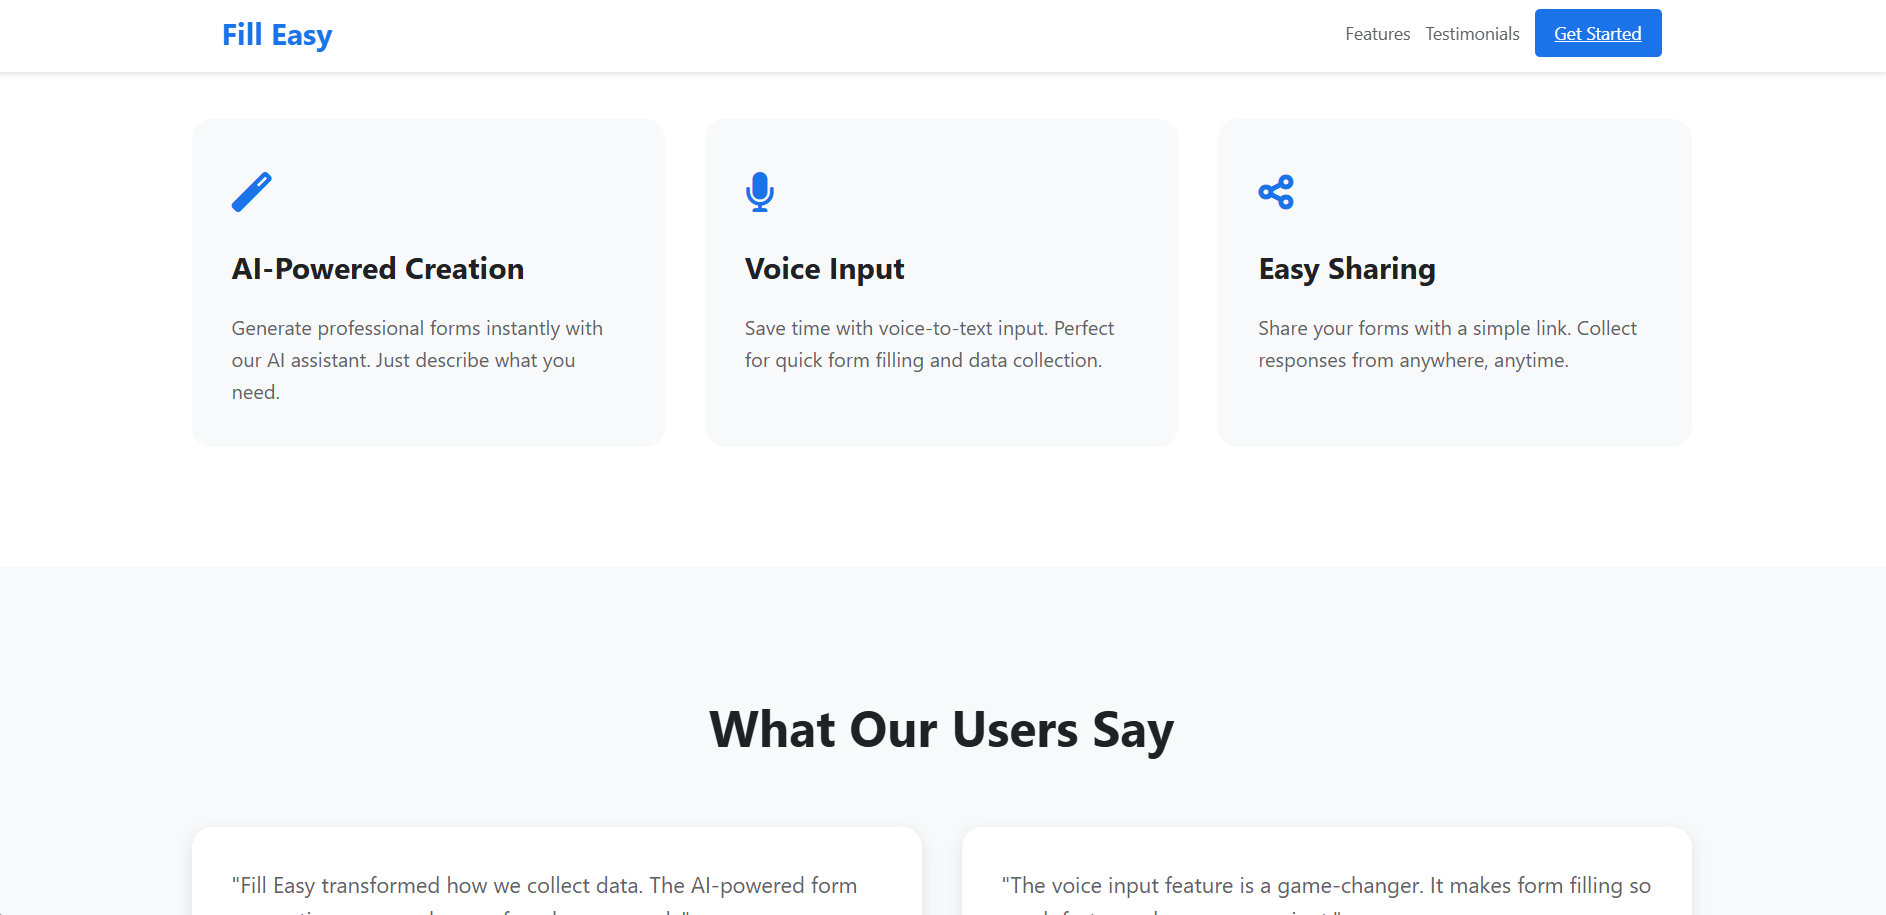The width and height of the screenshot is (1886, 915).
Task: Click the word 'need.' in the AI description
Action: coord(256,393)
